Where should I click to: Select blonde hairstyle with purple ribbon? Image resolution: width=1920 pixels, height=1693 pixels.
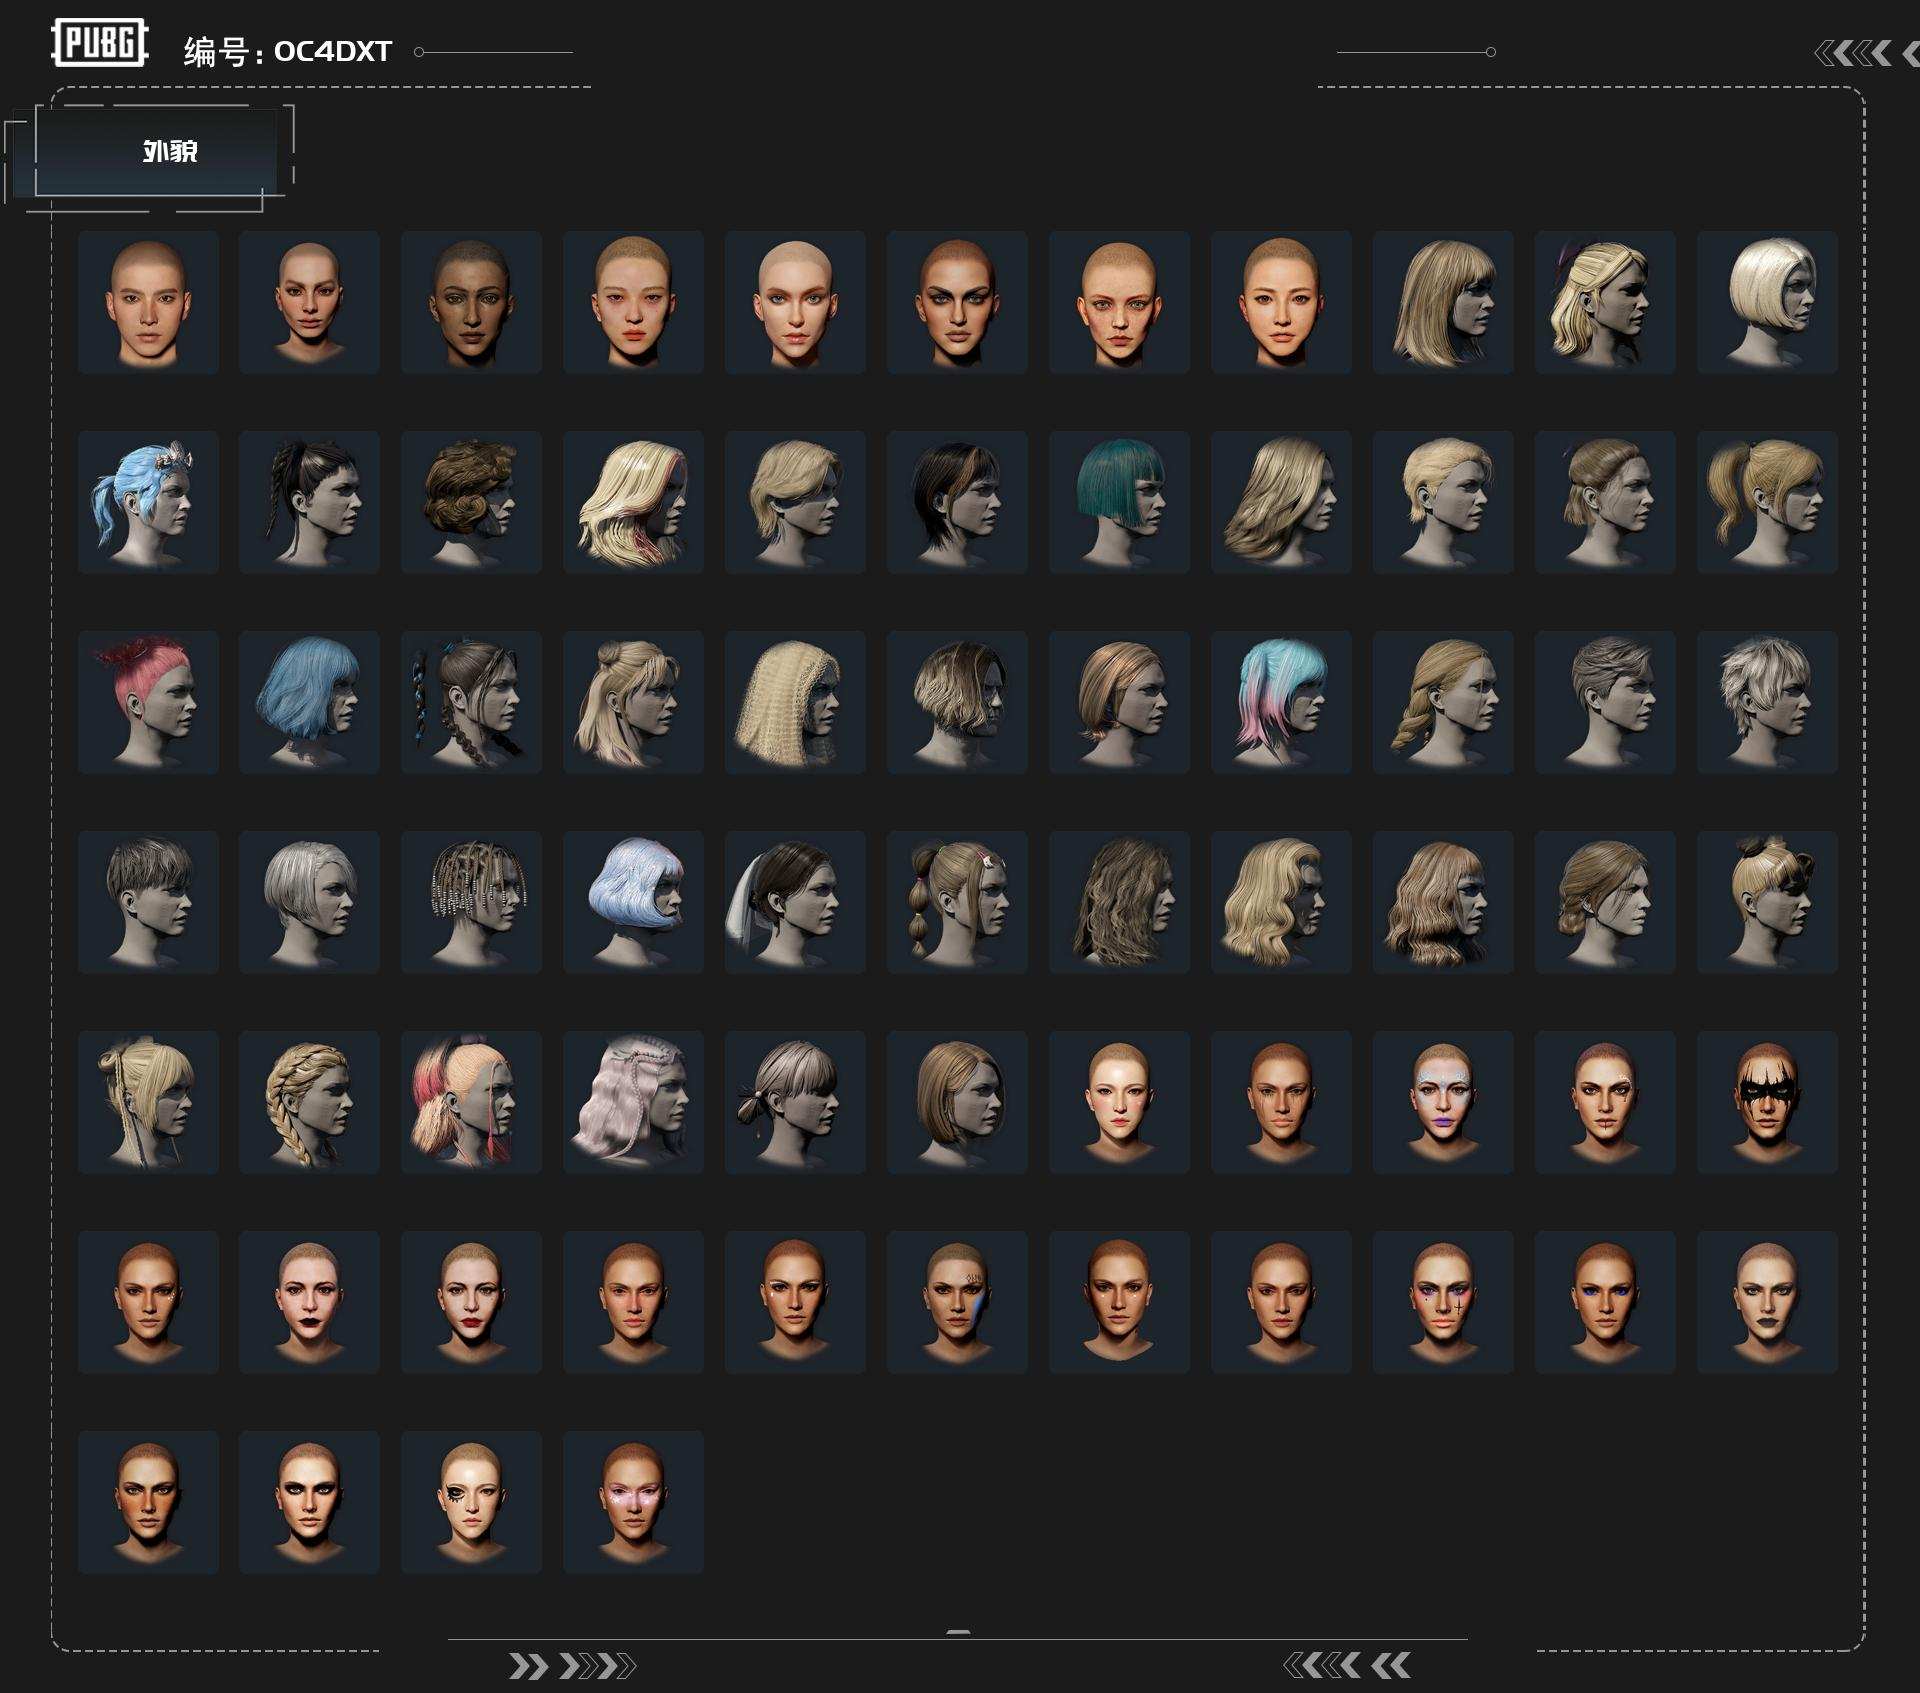(x=1605, y=303)
